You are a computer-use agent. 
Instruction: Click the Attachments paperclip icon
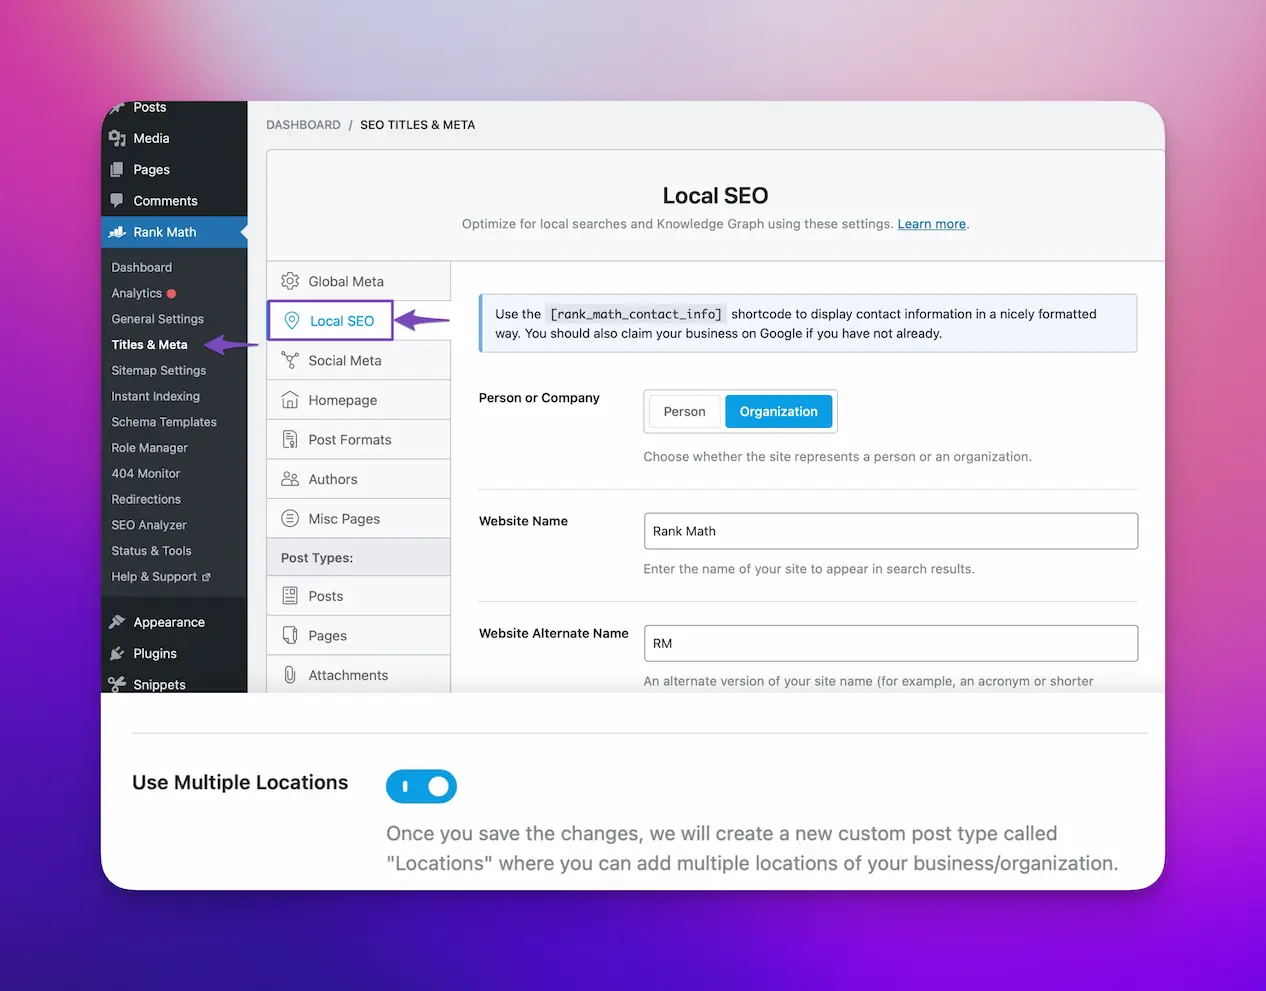pos(290,675)
